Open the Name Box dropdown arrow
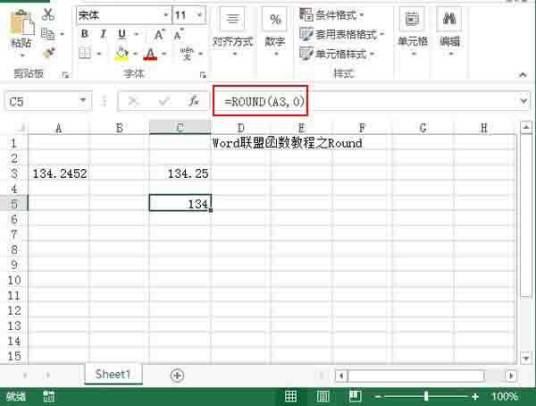 [83, 101]
